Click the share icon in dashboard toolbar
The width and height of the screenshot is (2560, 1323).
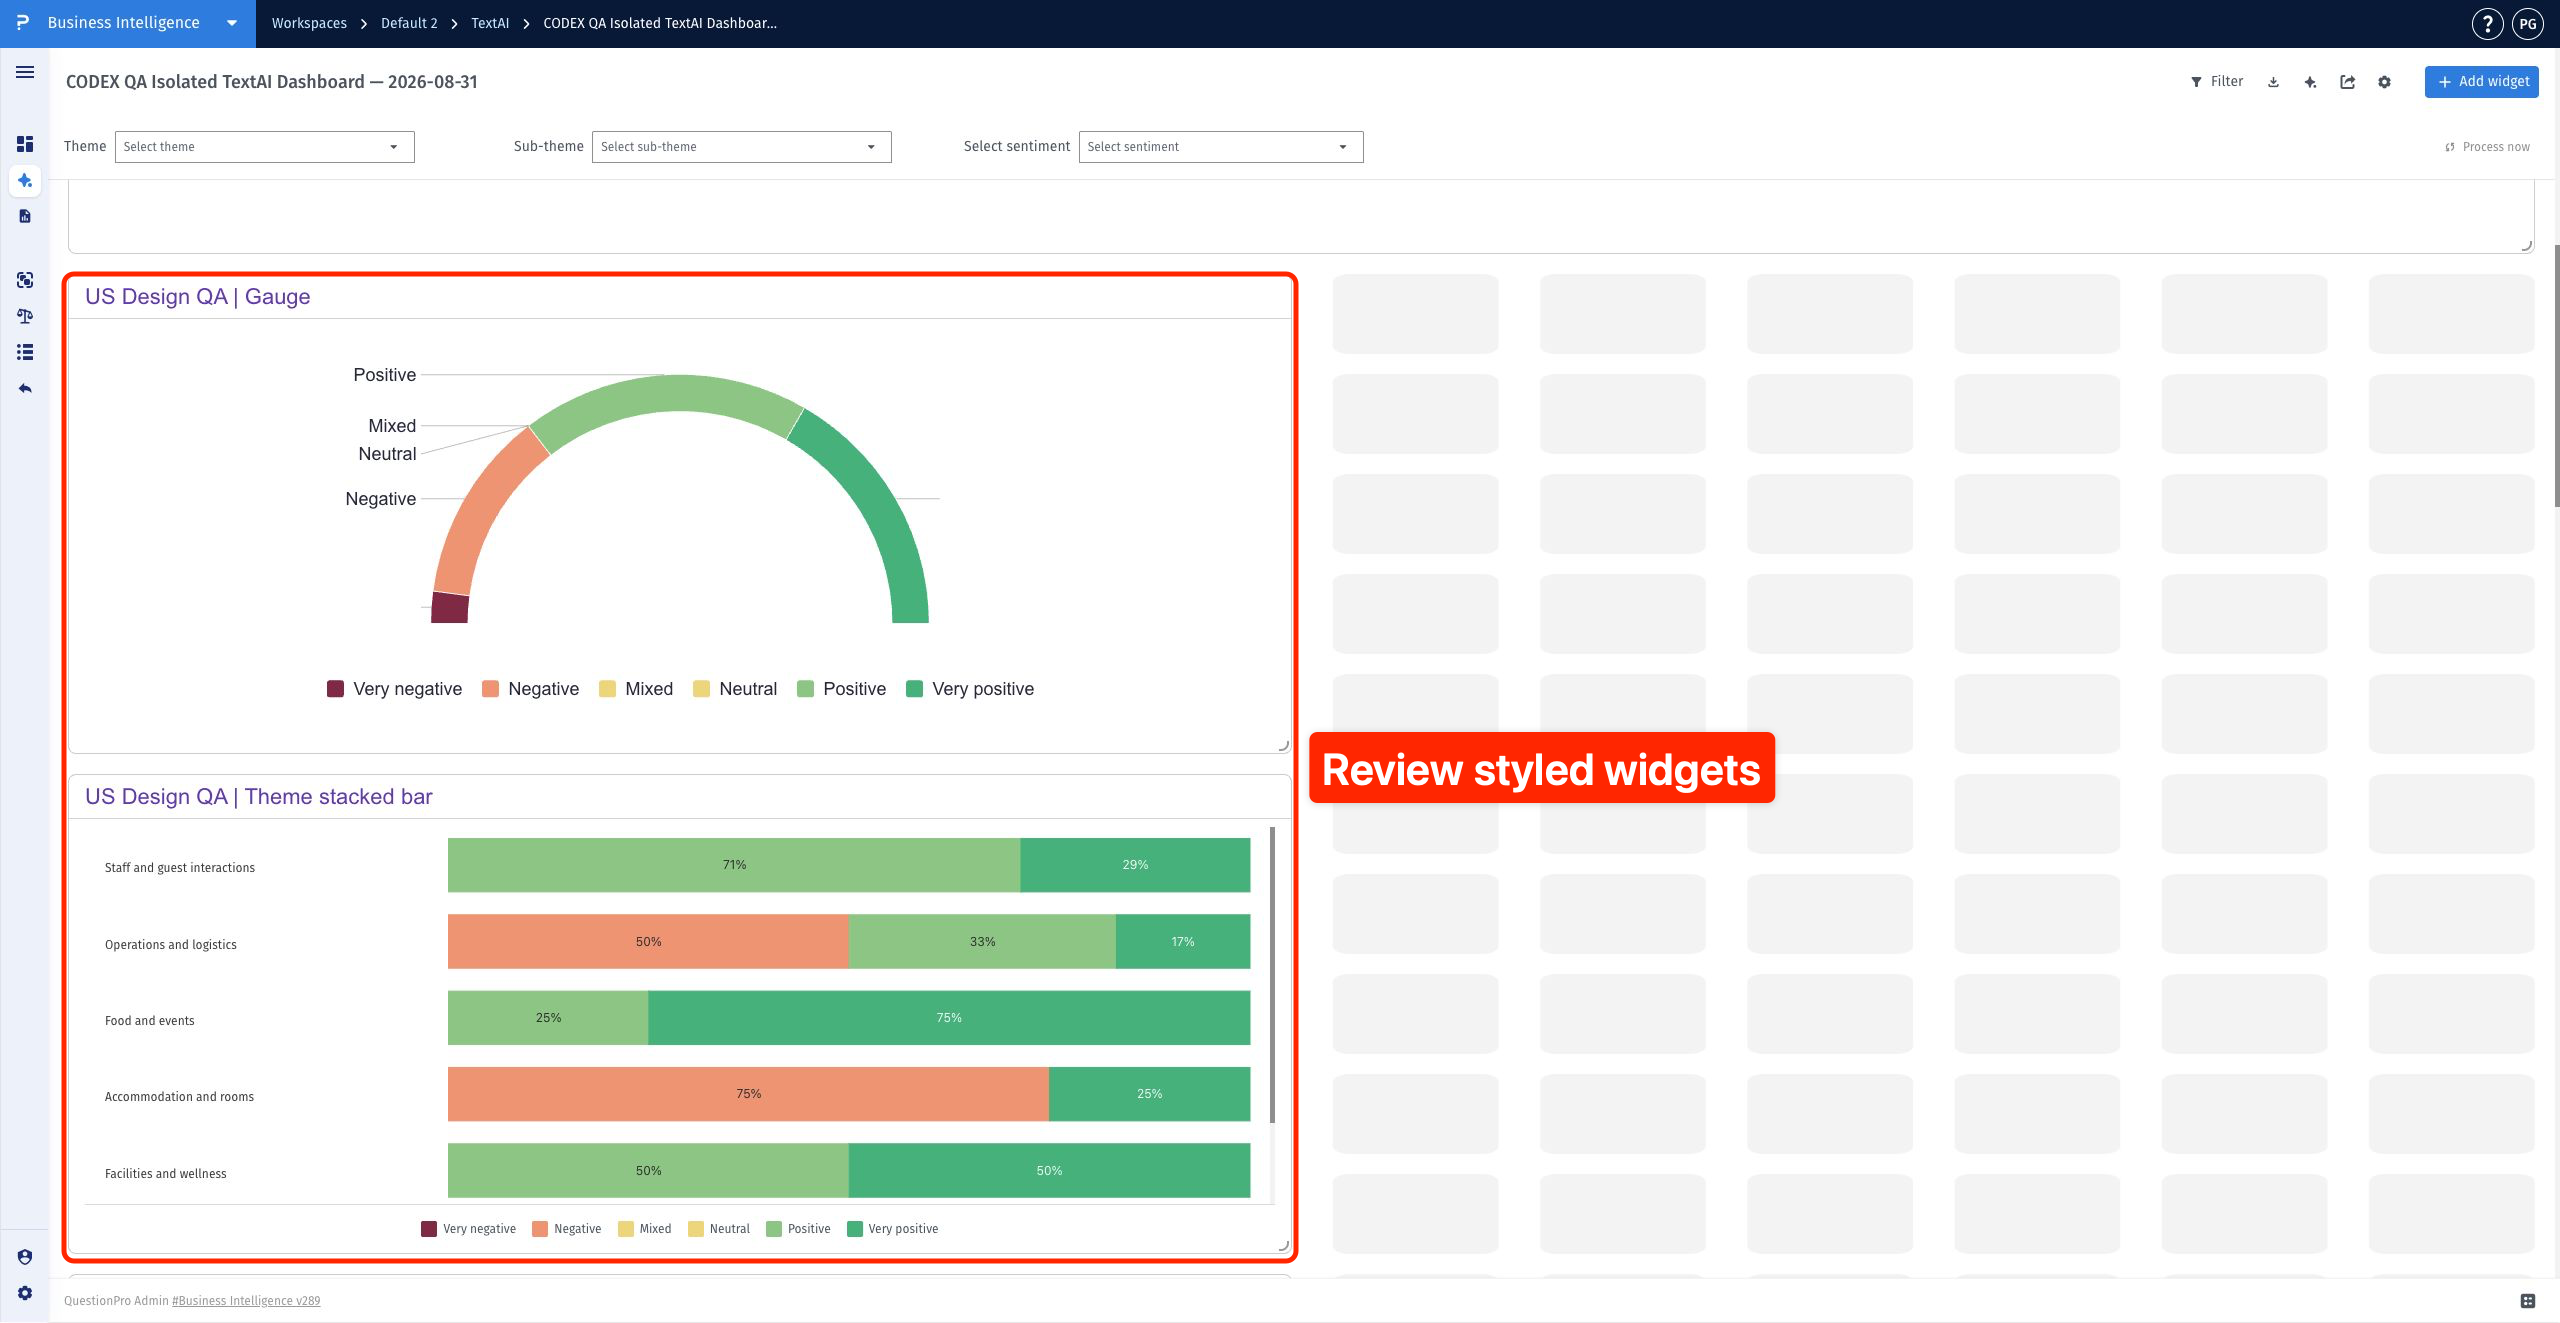point(2347,82)
